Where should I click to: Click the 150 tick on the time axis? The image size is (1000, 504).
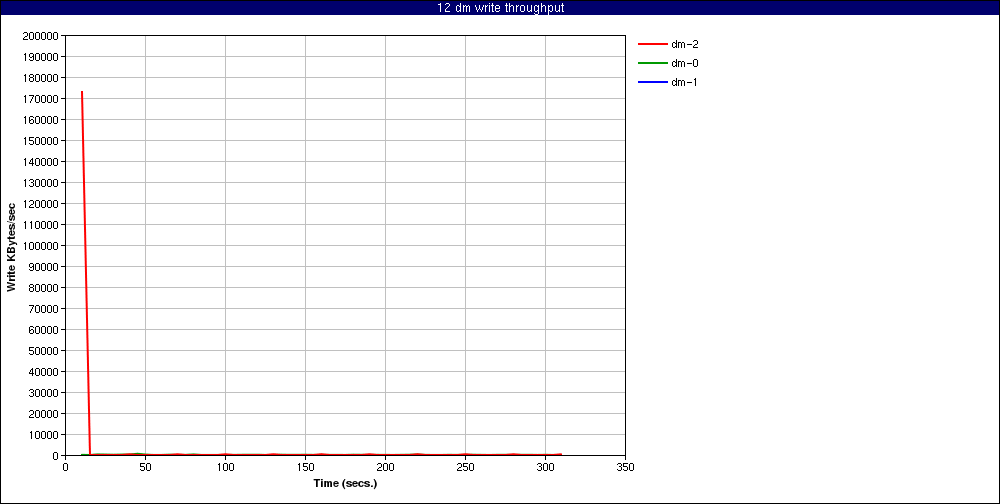(x=305, y=466)
